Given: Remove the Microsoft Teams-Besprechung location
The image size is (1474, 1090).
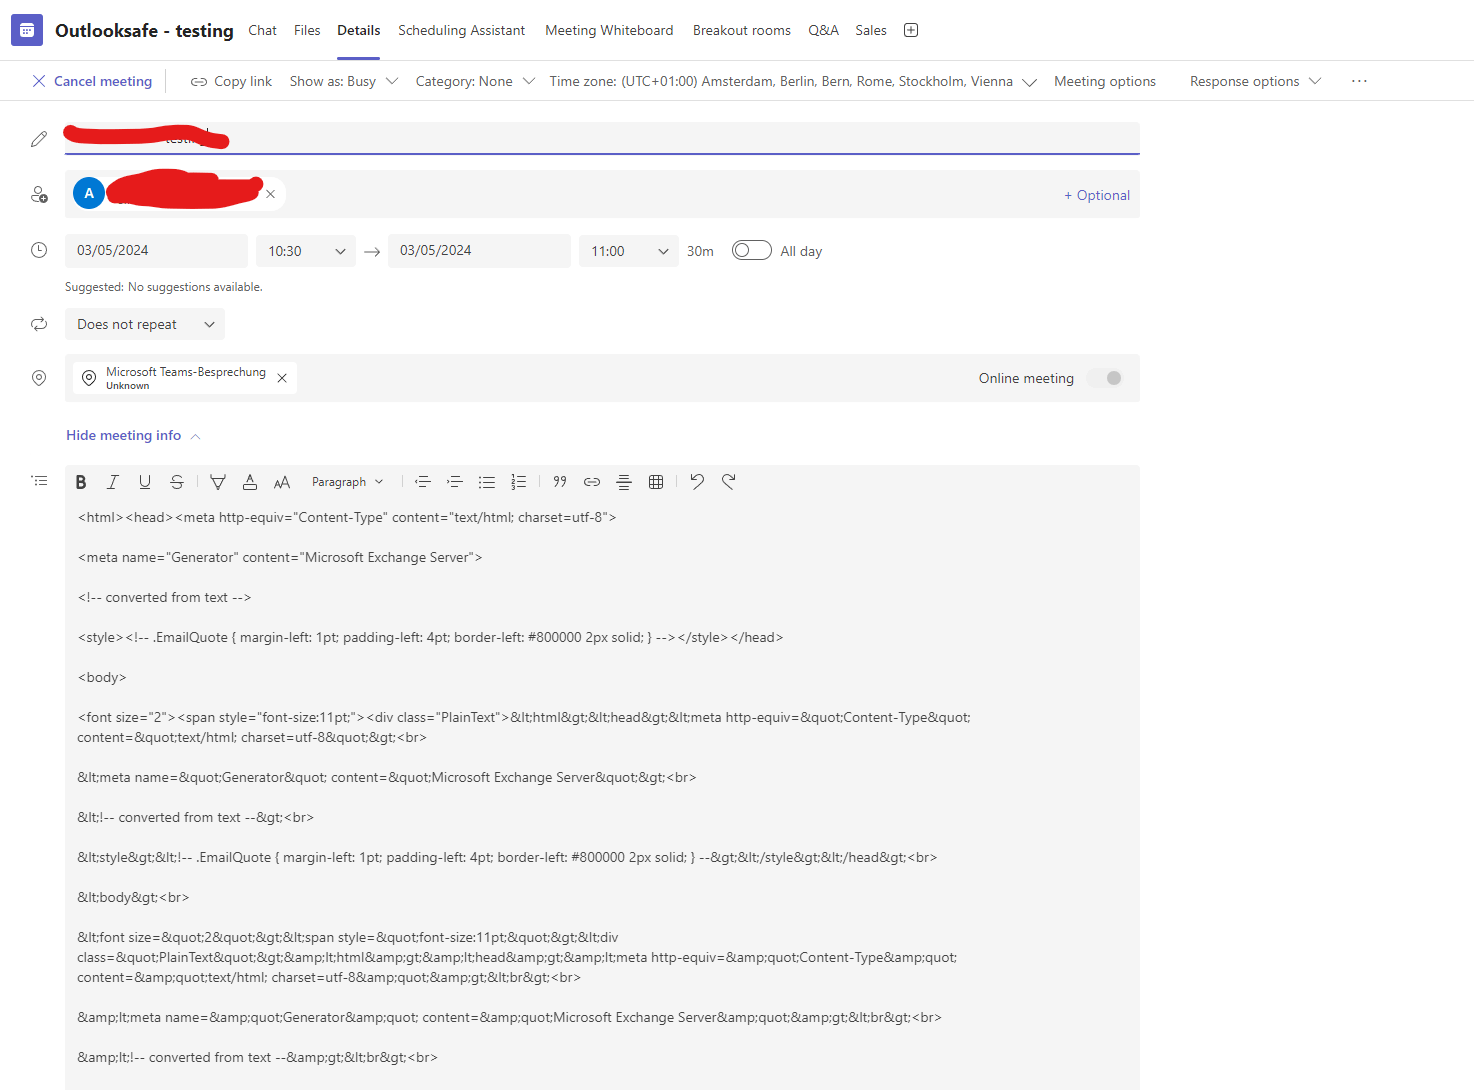Looking at the screenshot, I should (282, 378).
